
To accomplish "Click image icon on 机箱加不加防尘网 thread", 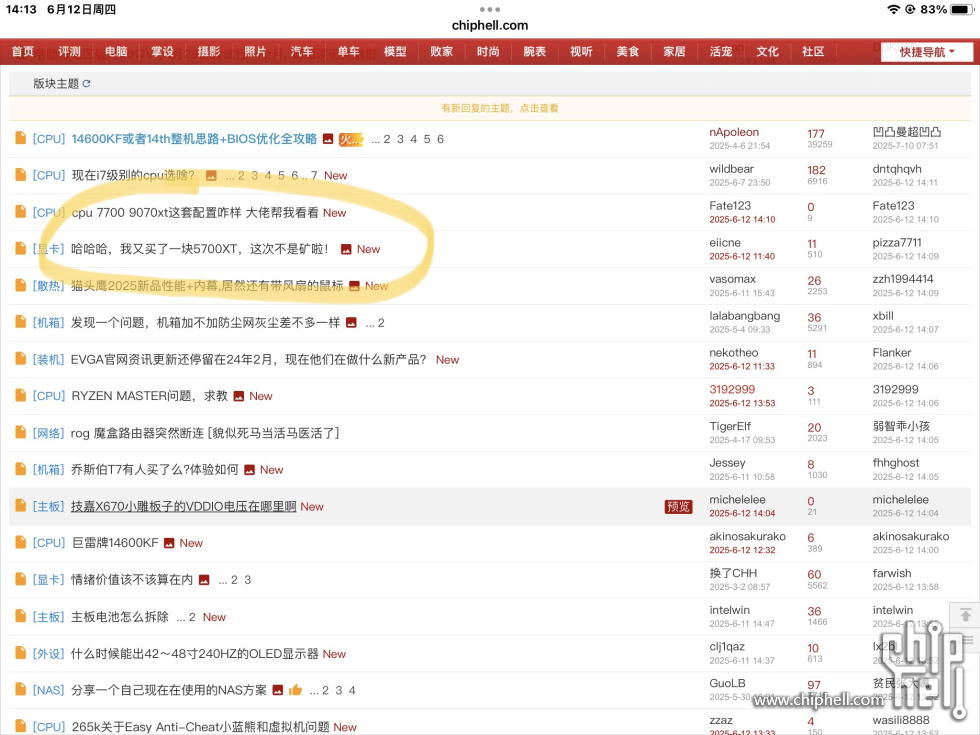I will pos(351,322).
